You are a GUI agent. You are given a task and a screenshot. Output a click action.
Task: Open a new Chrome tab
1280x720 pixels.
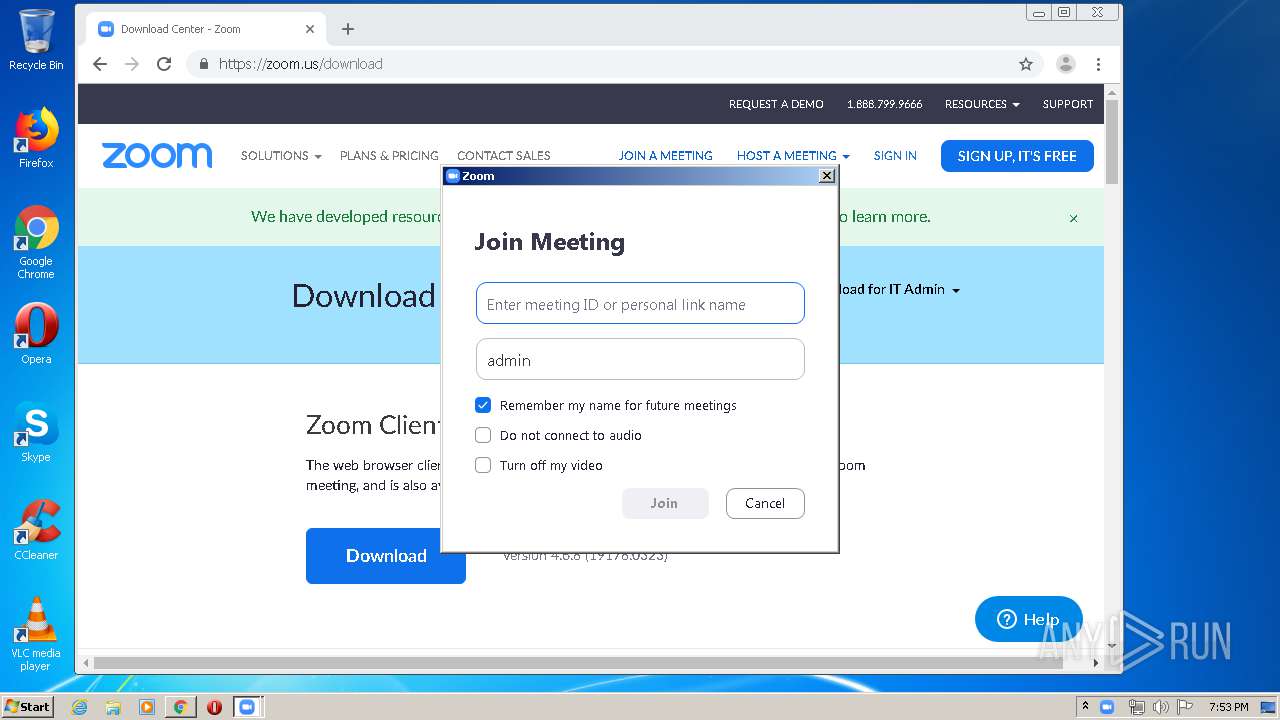tap(348, 29)
